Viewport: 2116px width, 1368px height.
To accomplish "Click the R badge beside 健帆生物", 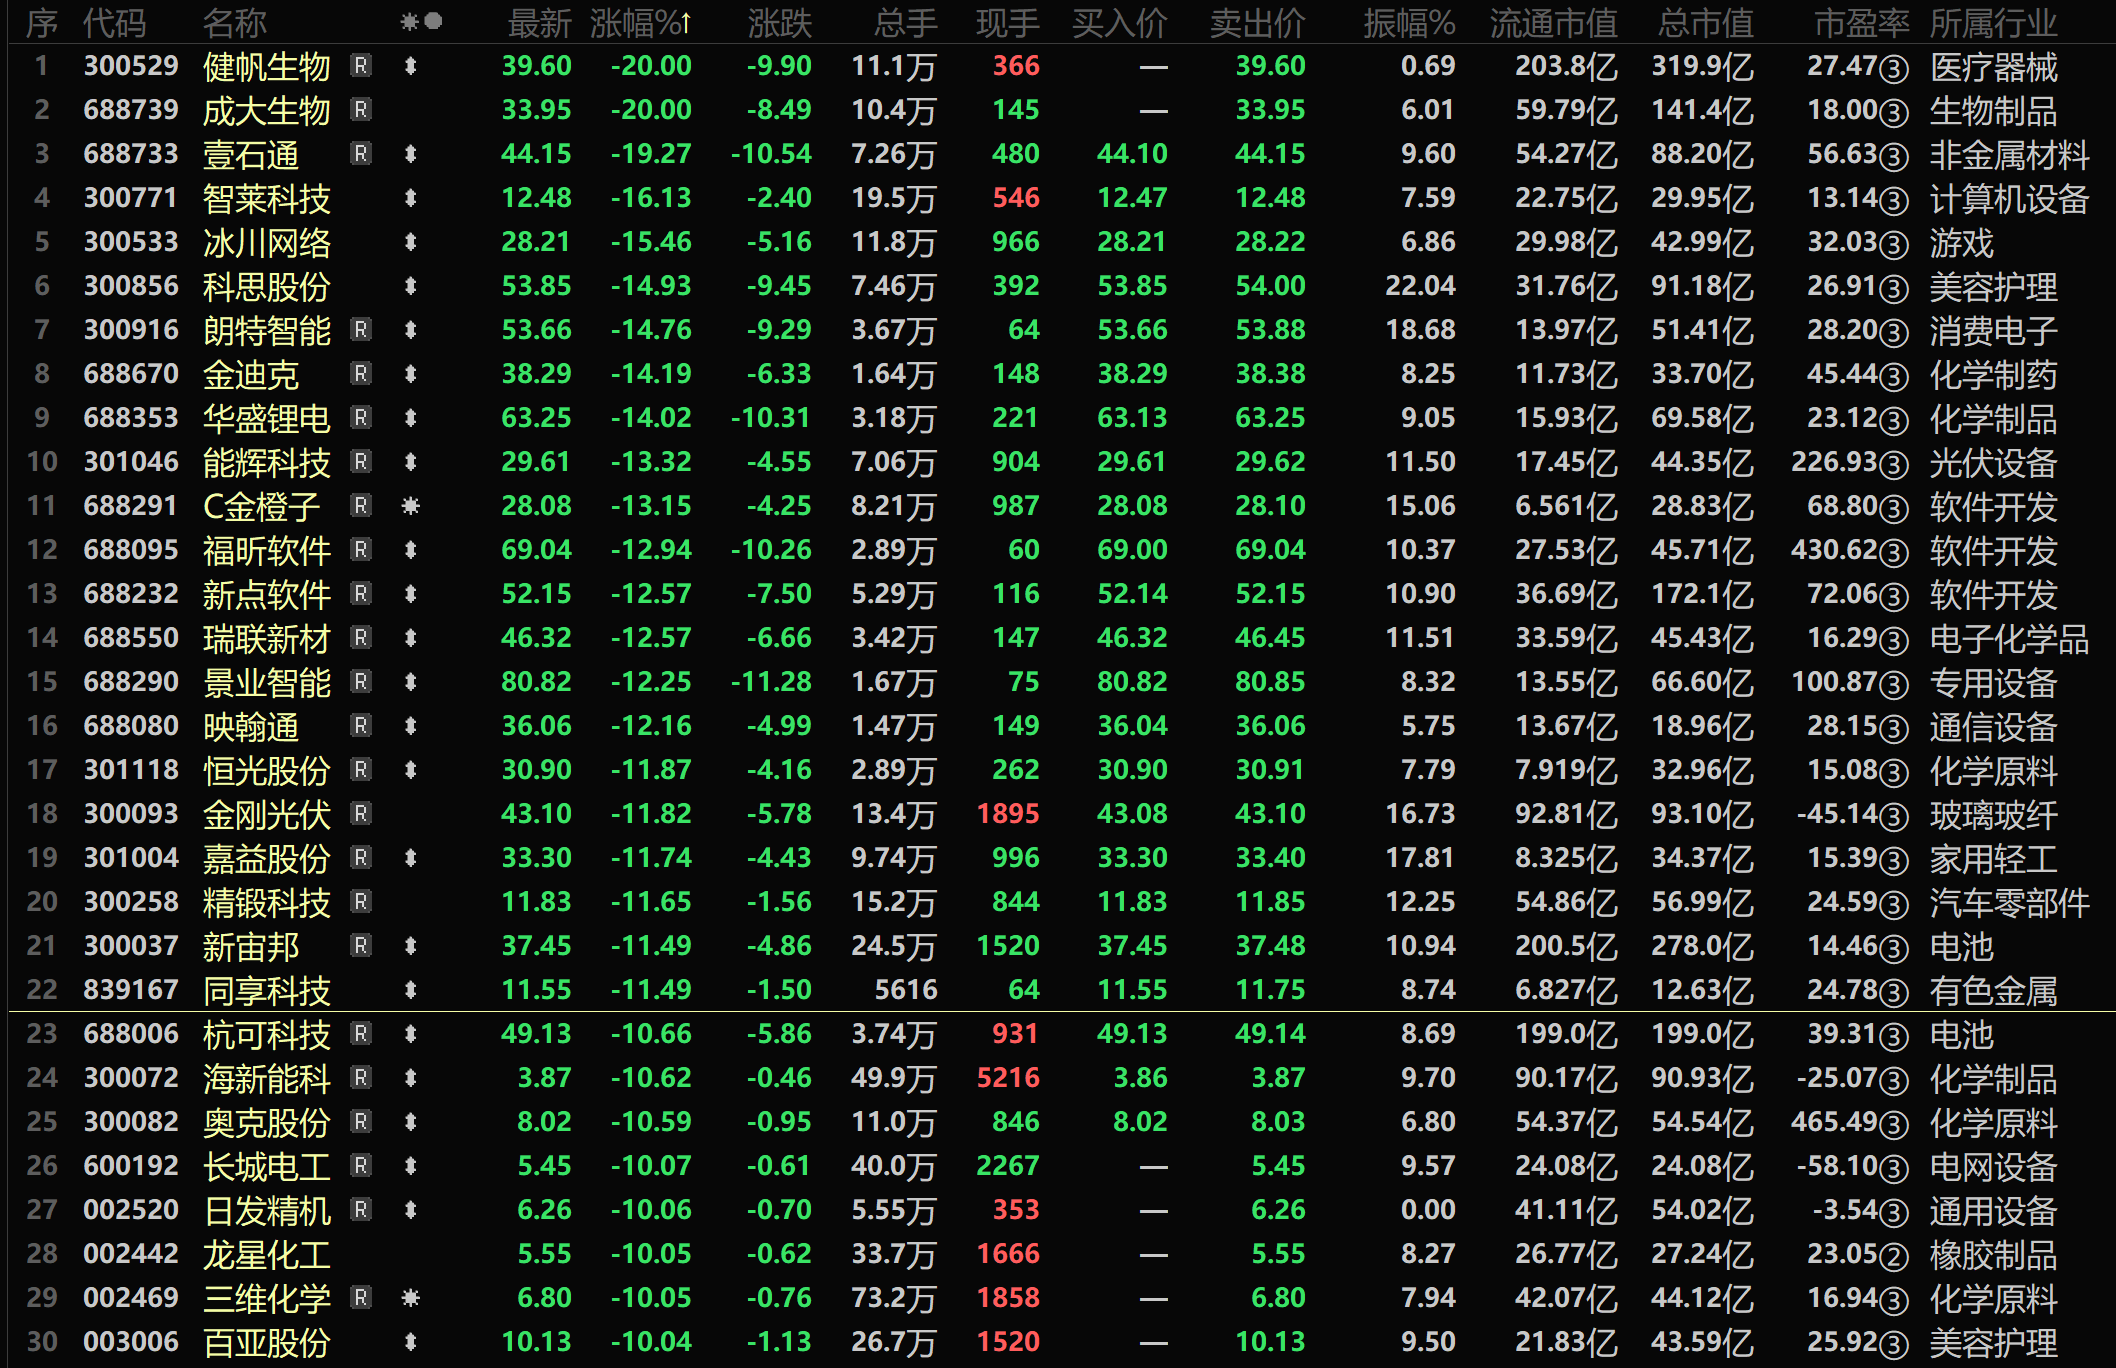I will point(361,66).
